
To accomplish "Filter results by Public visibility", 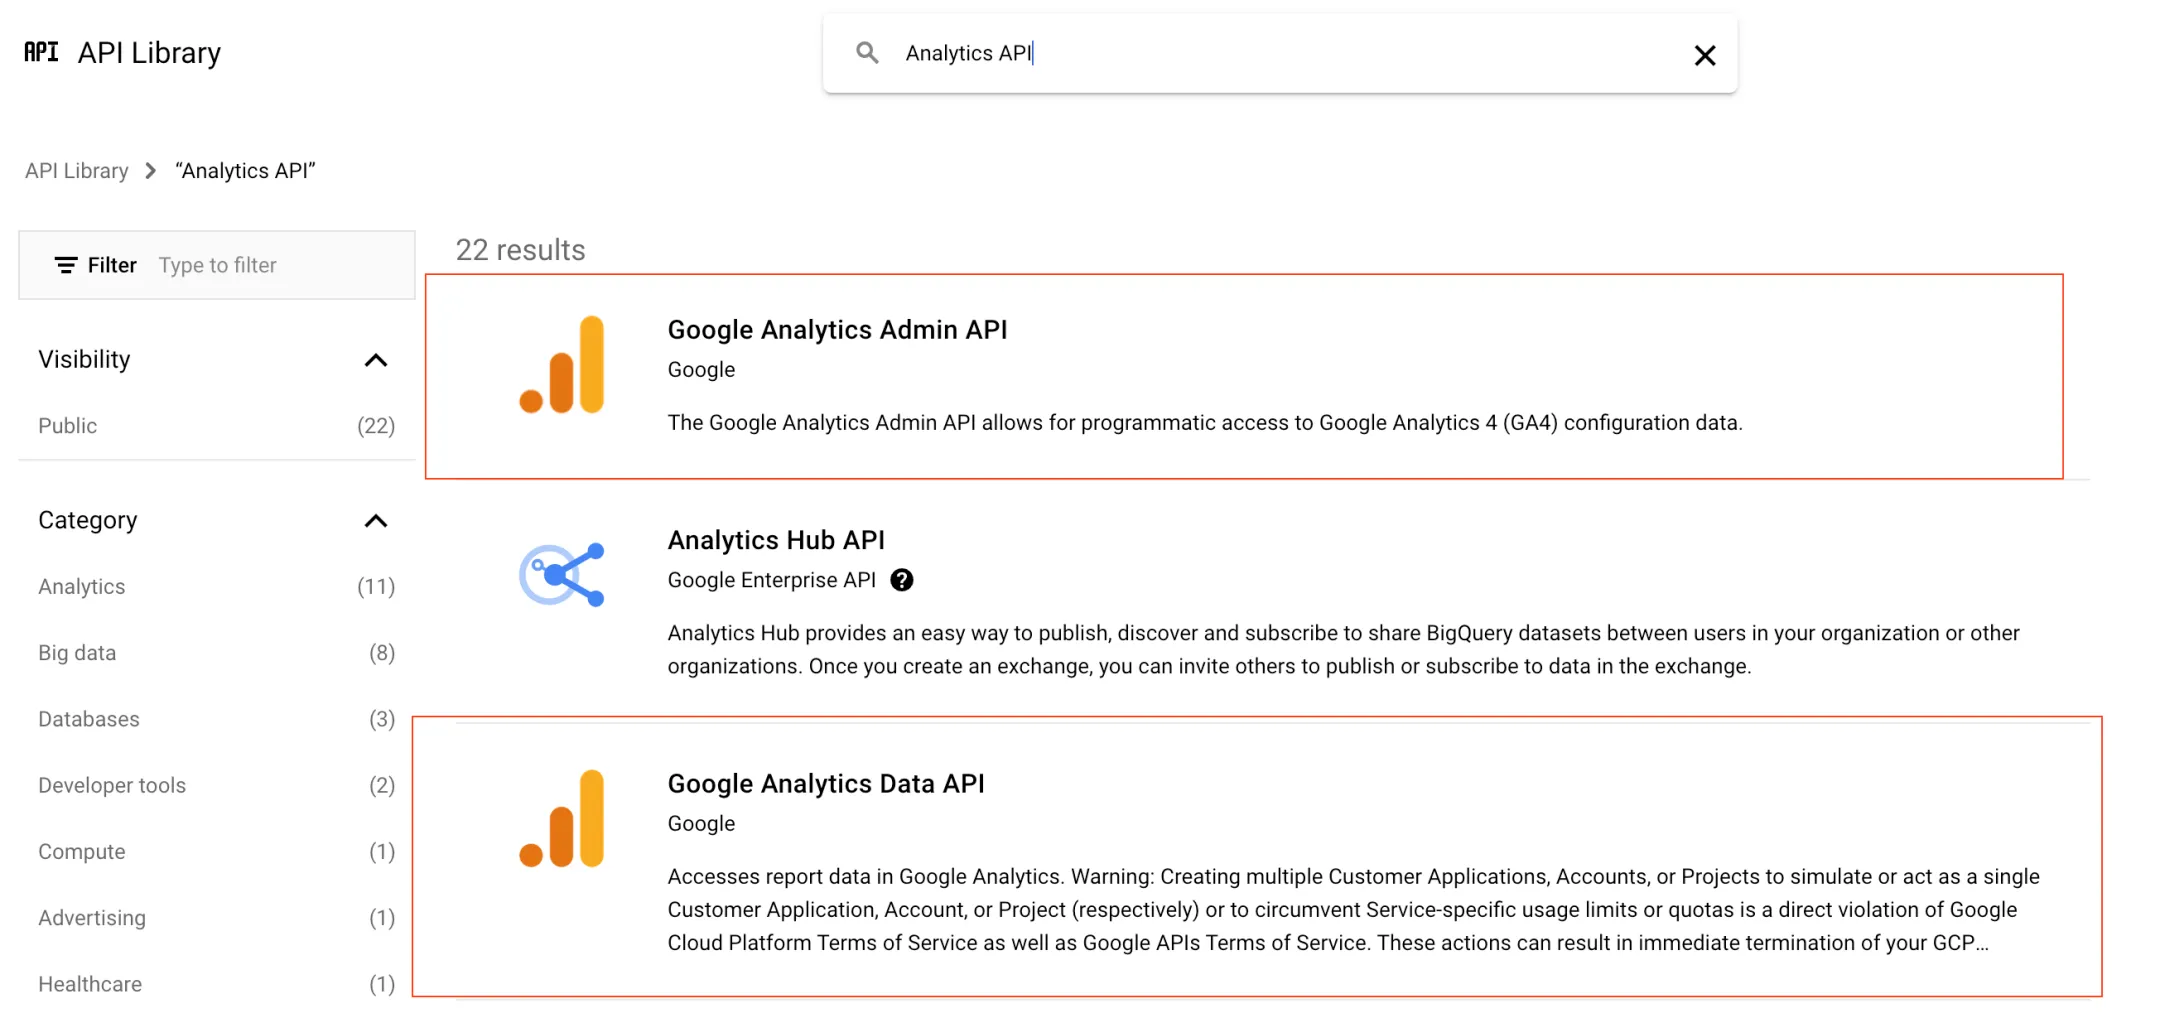I will pos(68,426).
